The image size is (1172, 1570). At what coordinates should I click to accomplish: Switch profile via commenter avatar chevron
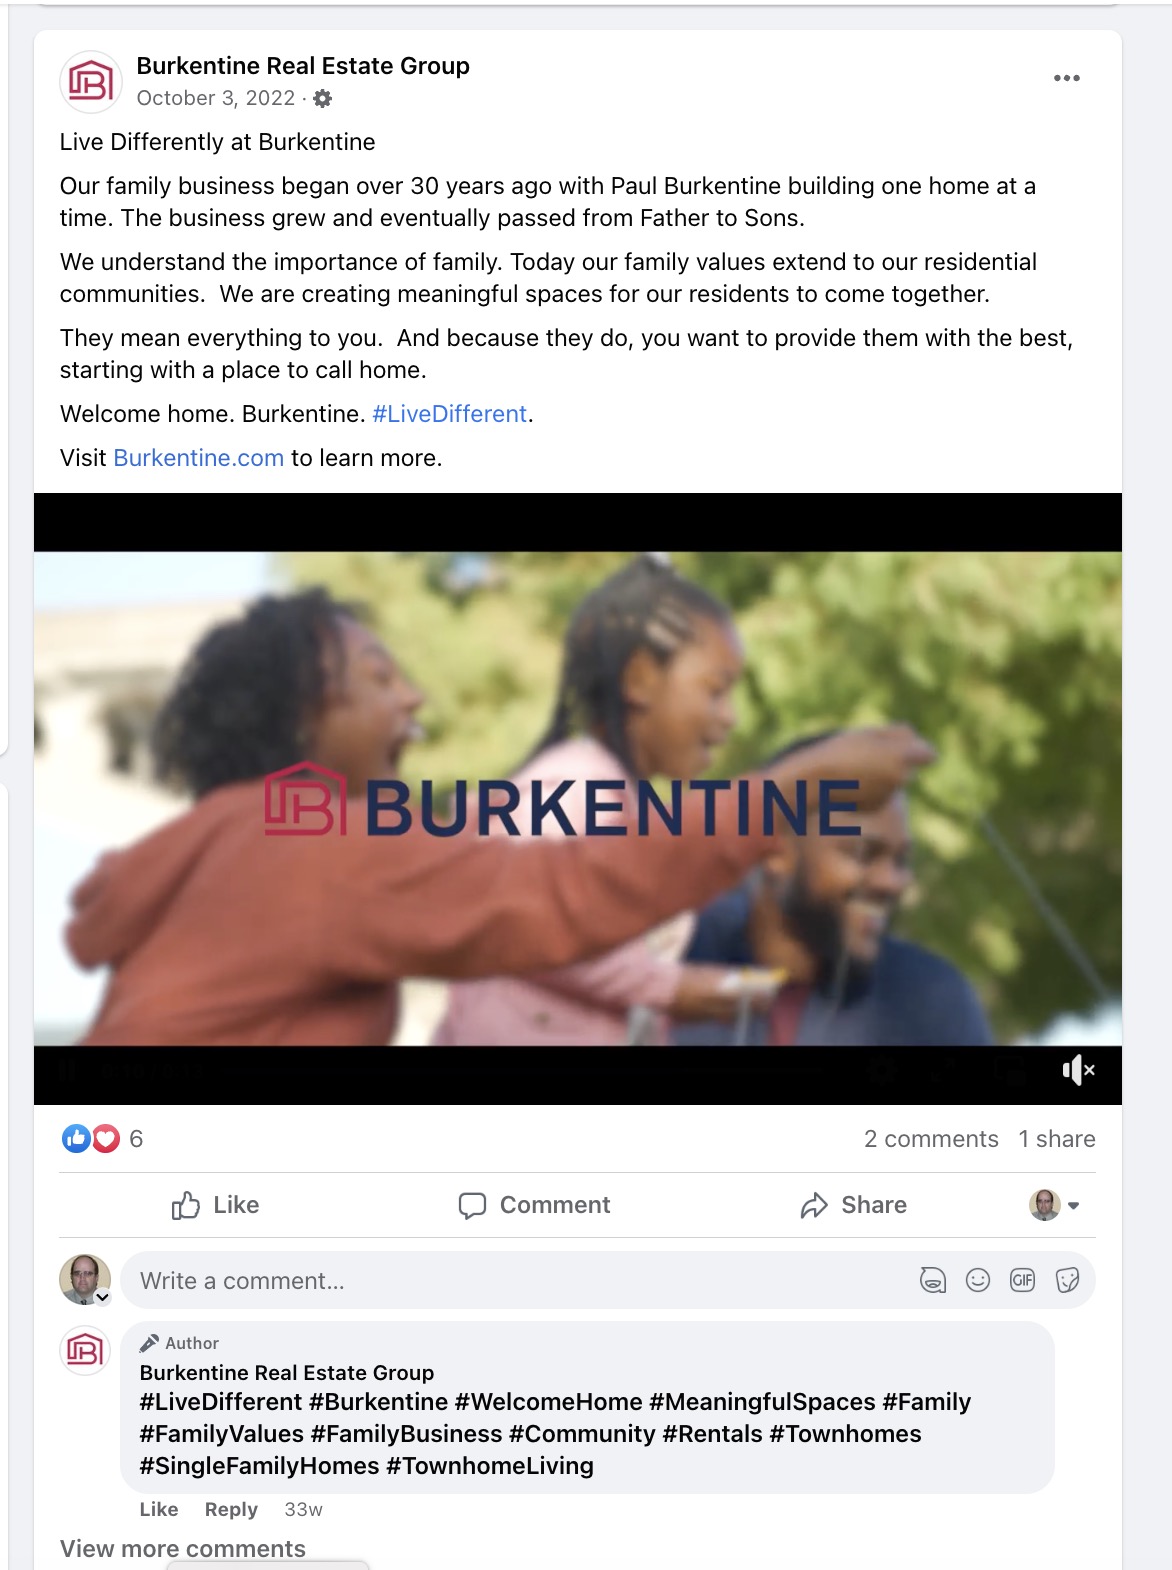(102, 1297)
